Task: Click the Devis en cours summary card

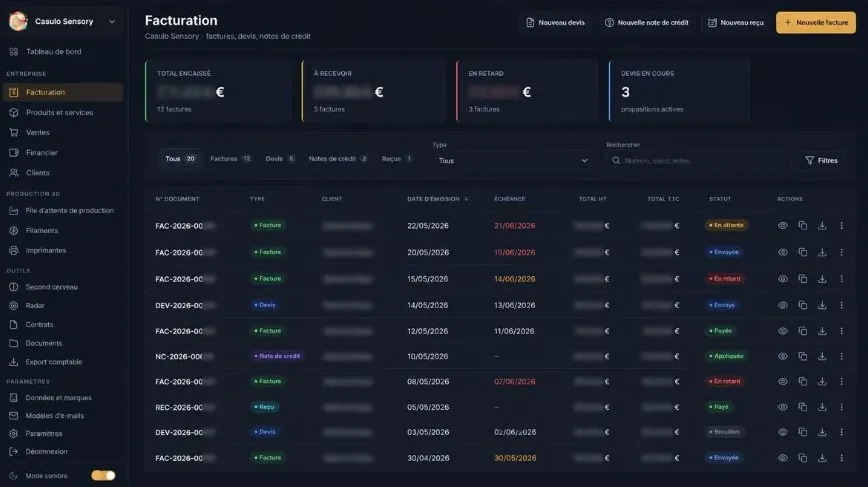Action: coord(679,91)
